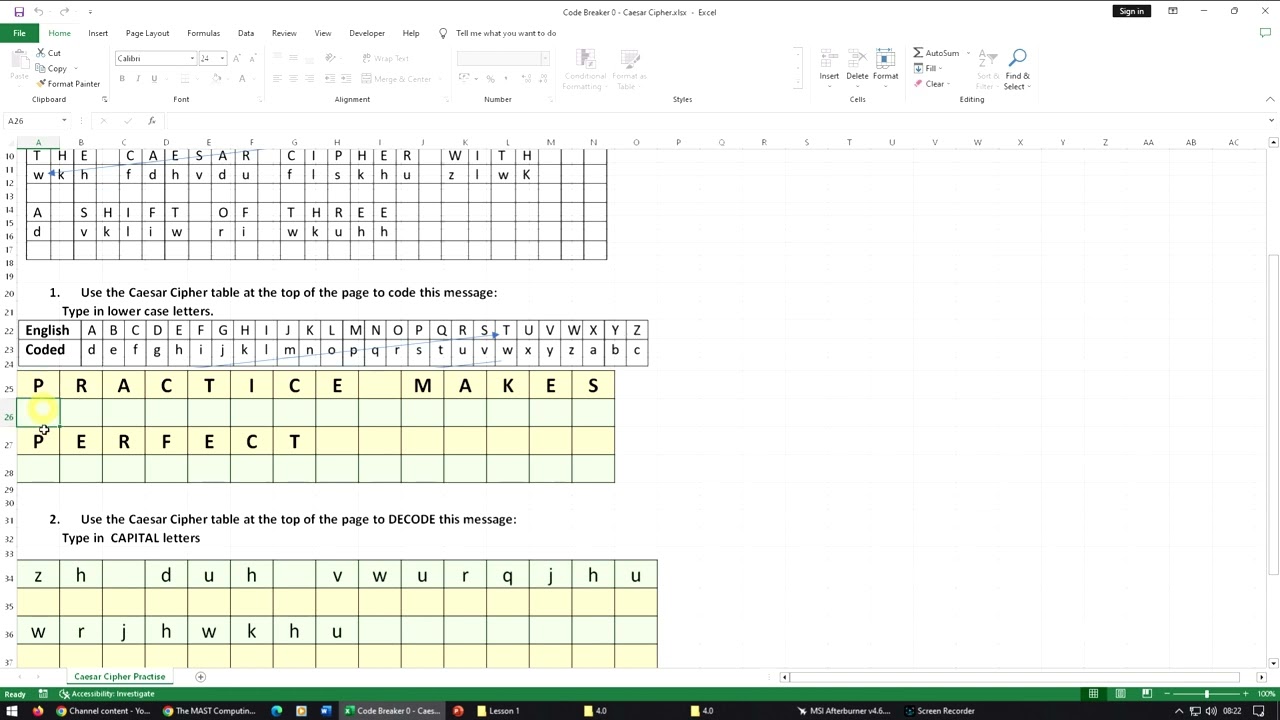Redo the last action
This screenshot has height=720, width=1280.
tap(64, 12)
